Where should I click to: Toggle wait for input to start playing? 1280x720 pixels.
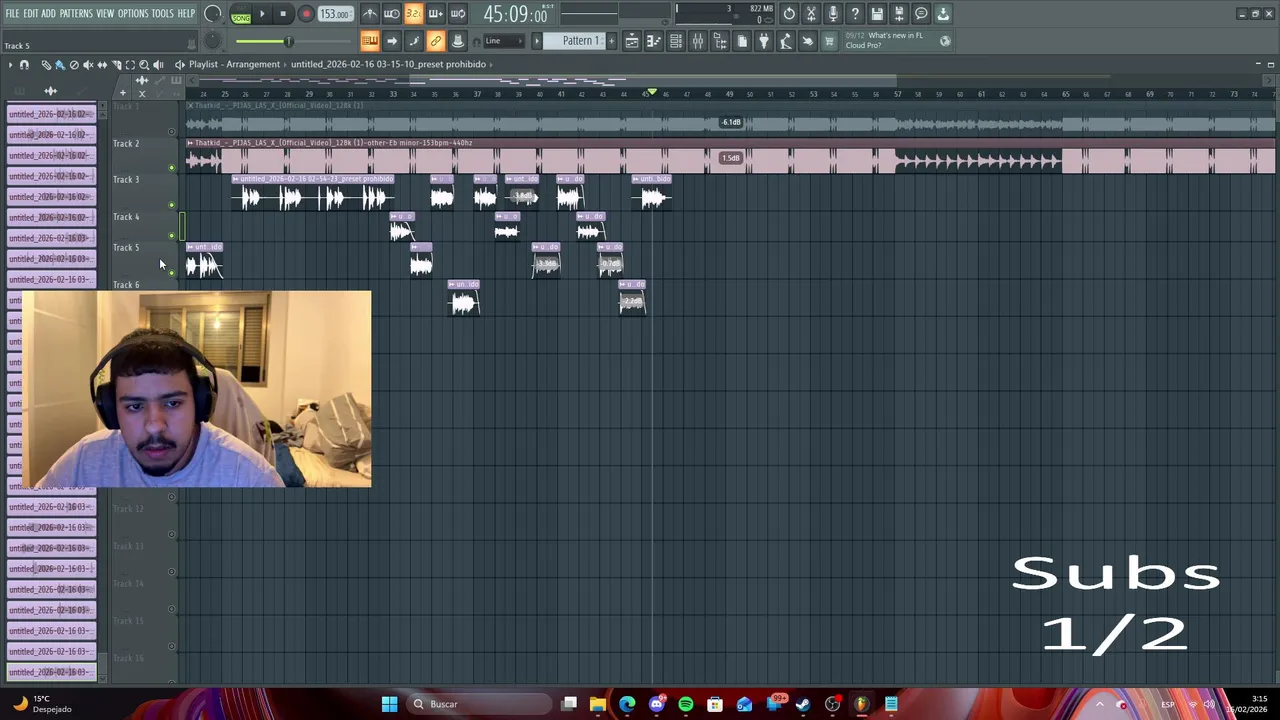pyautogui.click(x=392, y=14)
